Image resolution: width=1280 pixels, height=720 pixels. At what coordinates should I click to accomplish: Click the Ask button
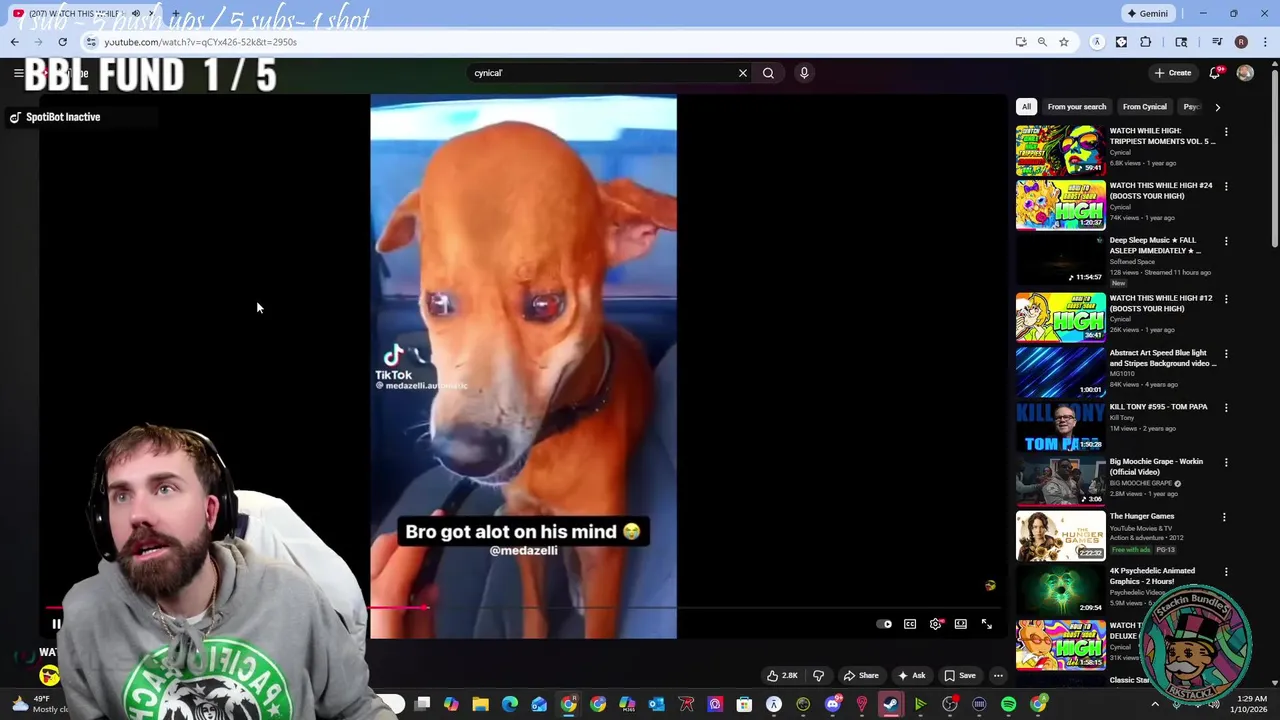pos(912,675)
